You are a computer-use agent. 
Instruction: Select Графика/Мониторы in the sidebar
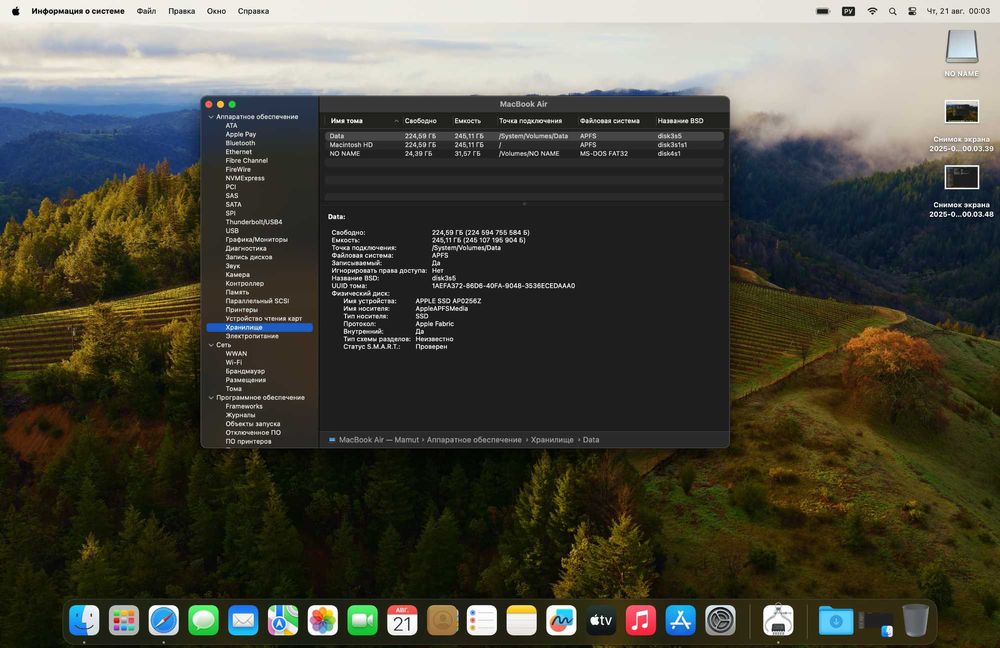pyautogui.click(x=256, y=240)
